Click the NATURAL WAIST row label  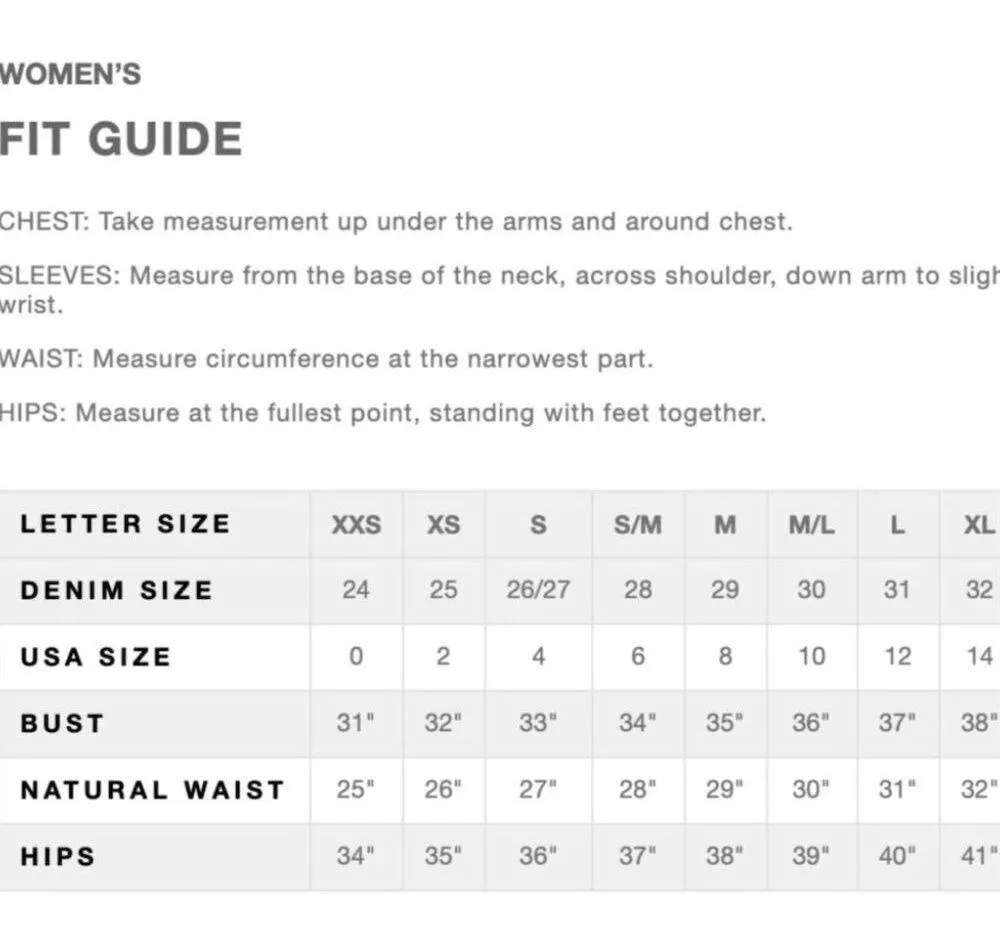click(x=152, y=790)
